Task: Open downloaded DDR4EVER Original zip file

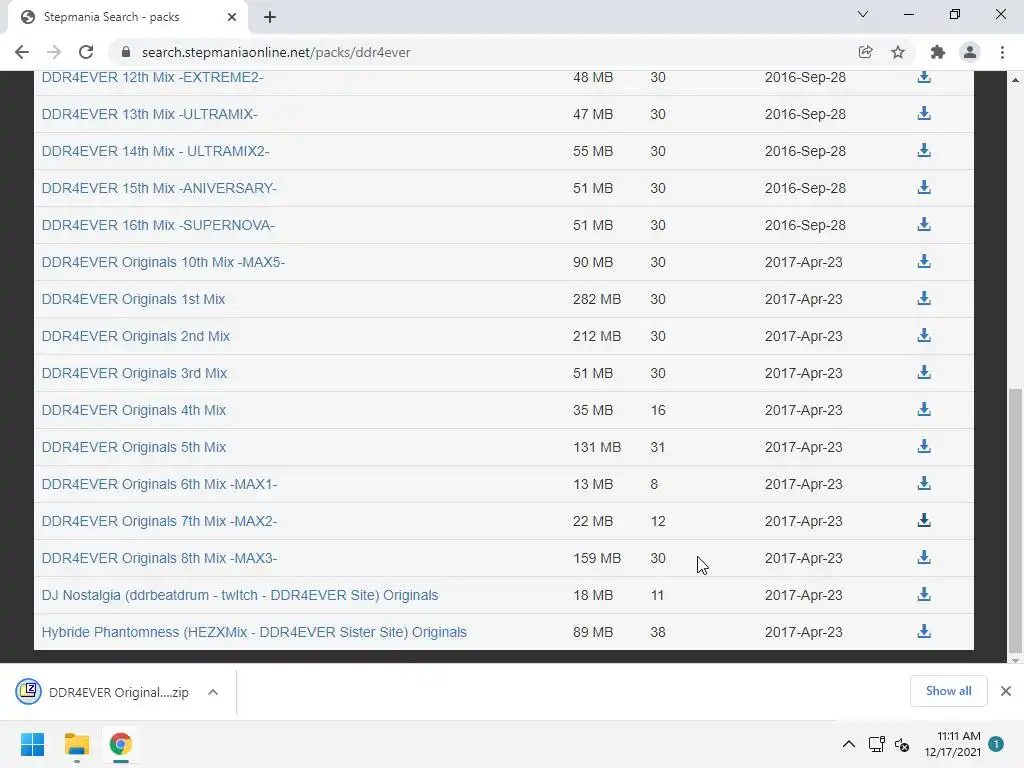Action: (103, 692)
